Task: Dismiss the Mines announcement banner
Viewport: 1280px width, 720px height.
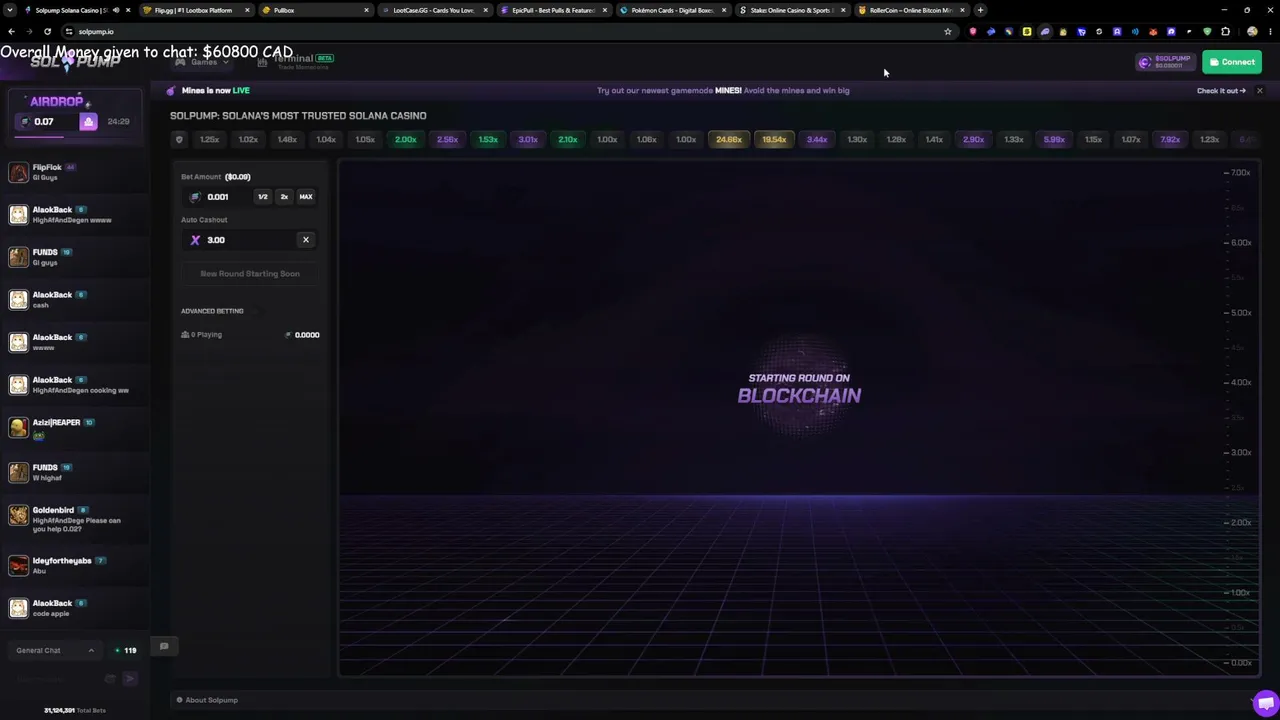Action: click(x=1259, y=91)
